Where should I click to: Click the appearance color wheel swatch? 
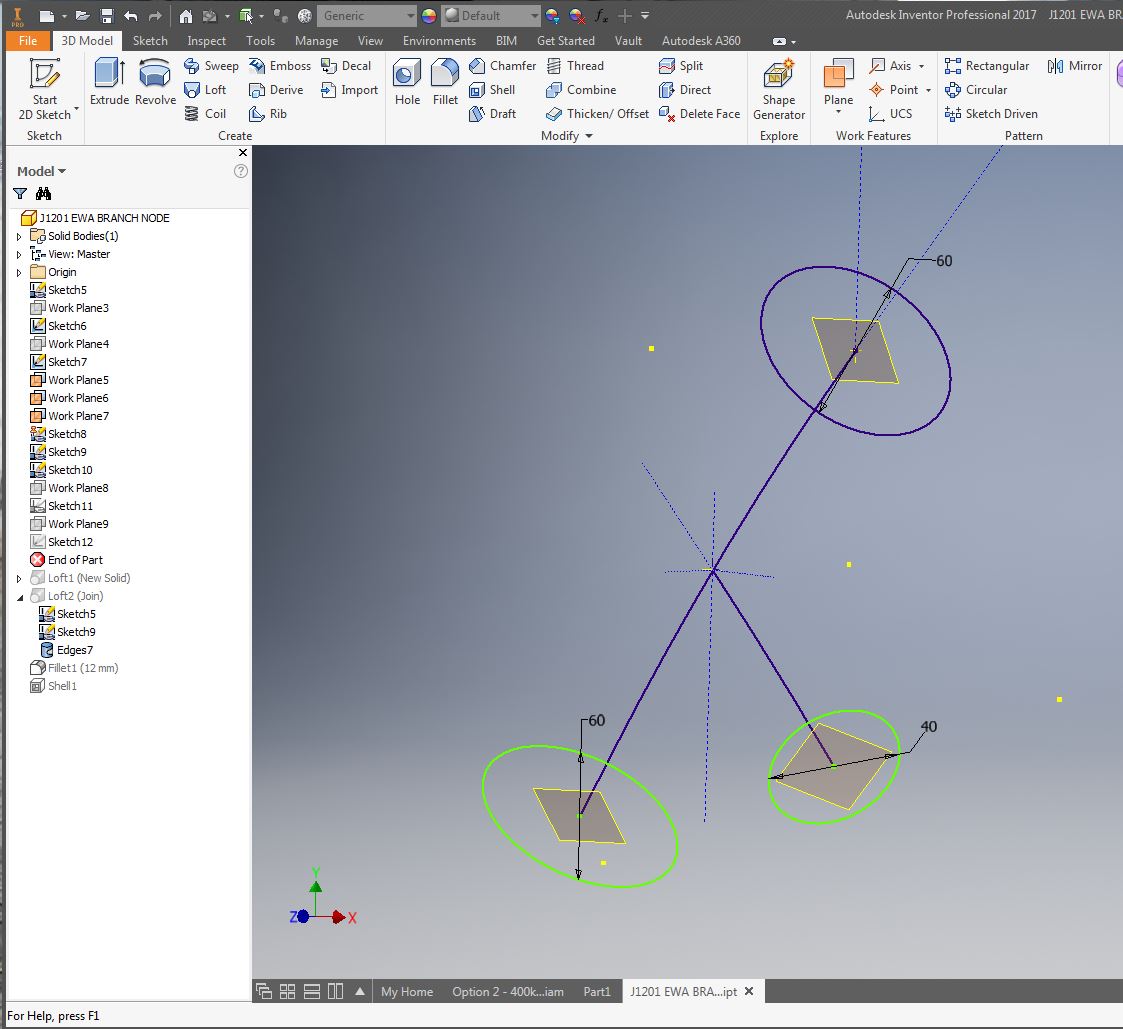tap(428, 15)
